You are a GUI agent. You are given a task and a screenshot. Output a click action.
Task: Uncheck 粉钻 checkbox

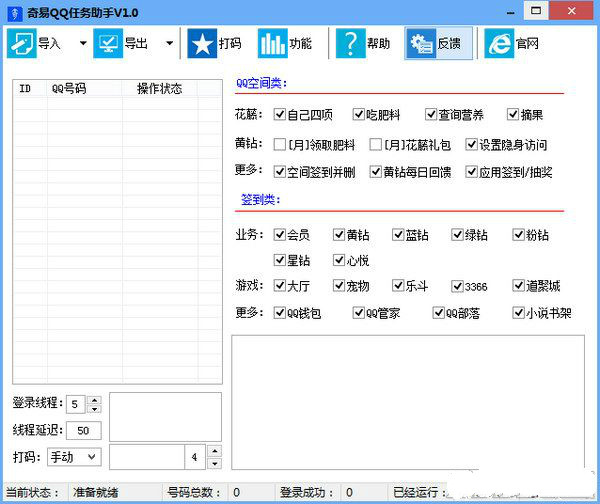(518, 234)
